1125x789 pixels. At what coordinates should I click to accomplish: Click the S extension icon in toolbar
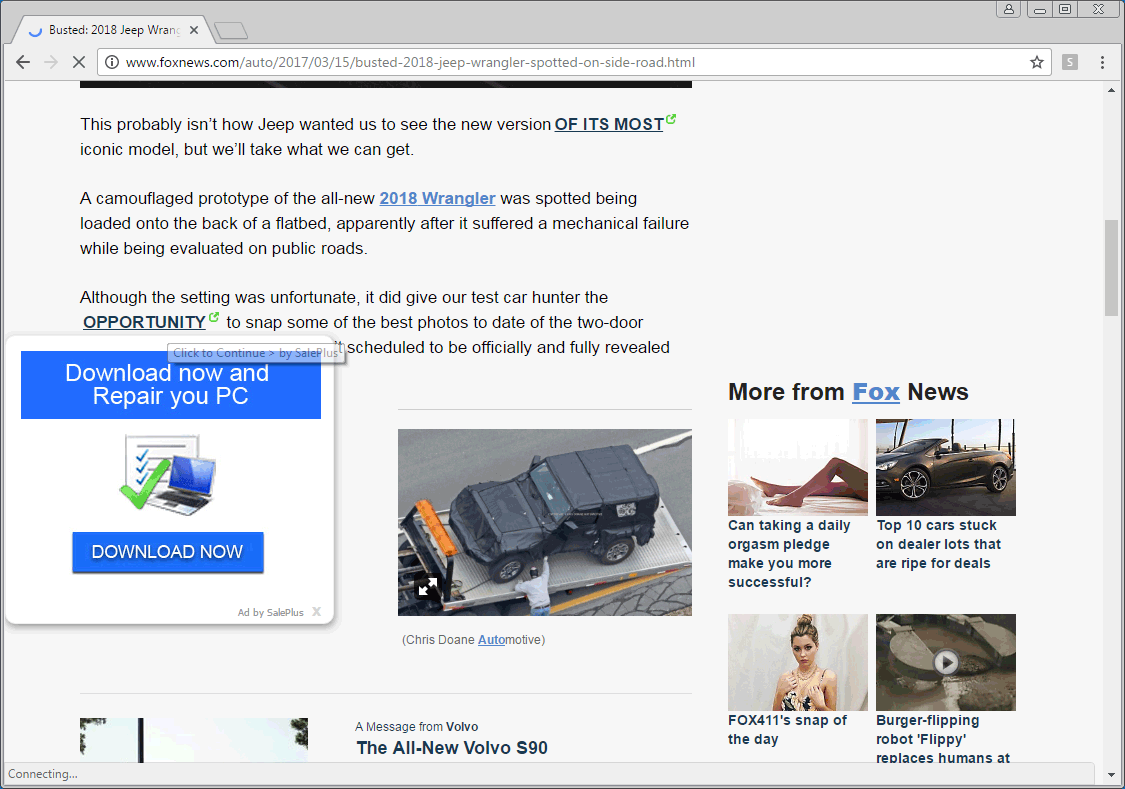point(1070,62)
